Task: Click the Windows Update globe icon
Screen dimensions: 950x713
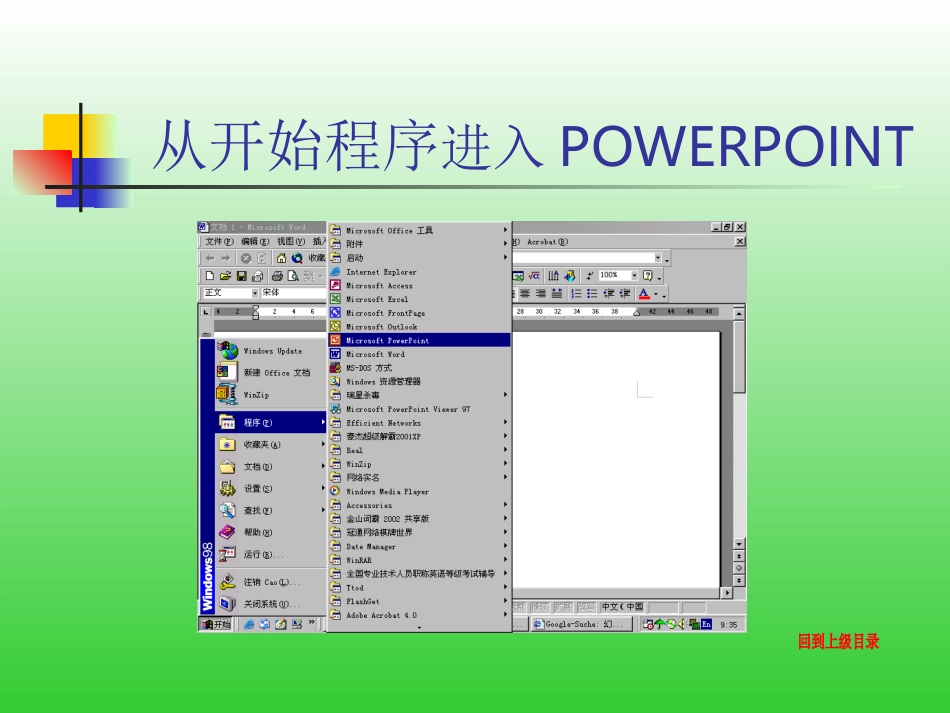Action: pos(228,350)
